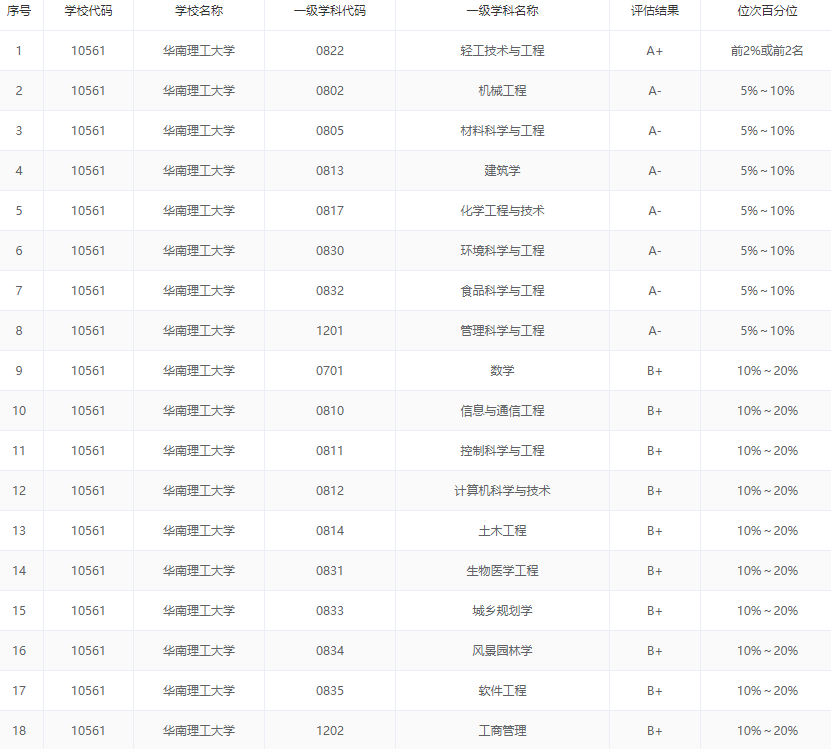Select the 化学工程与技术 subject cell
The height and width of the screenshot is (749, 831).
[502, 210]
